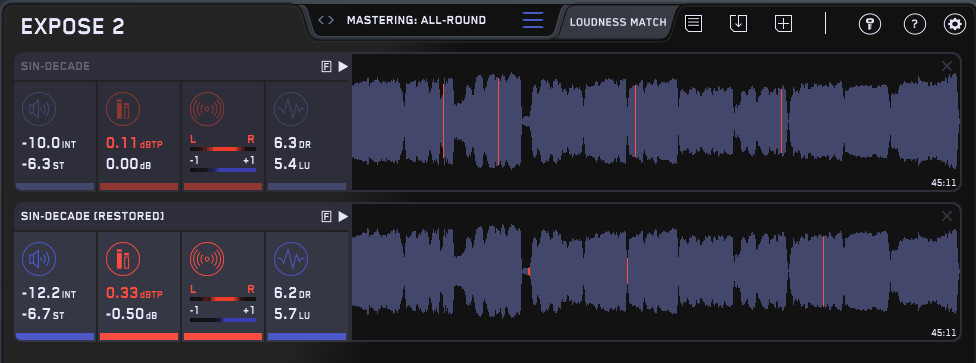Click the -6.3 ST loudness value

click(x=43, y=165)
